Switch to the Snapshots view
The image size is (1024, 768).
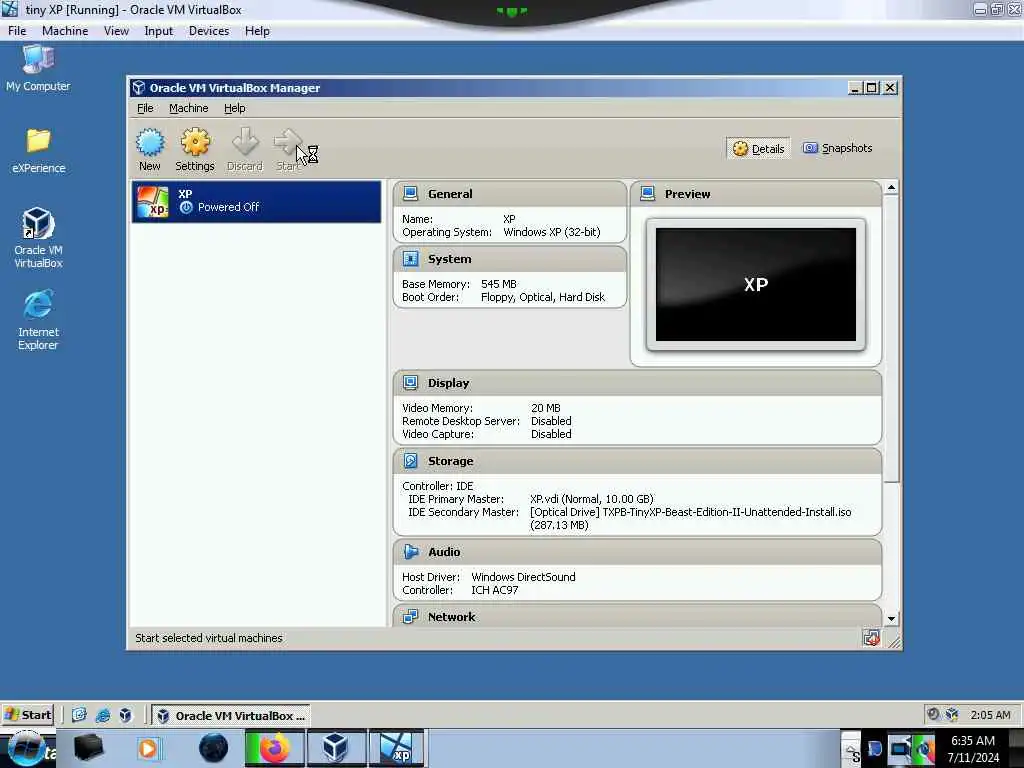pos(837,148)
